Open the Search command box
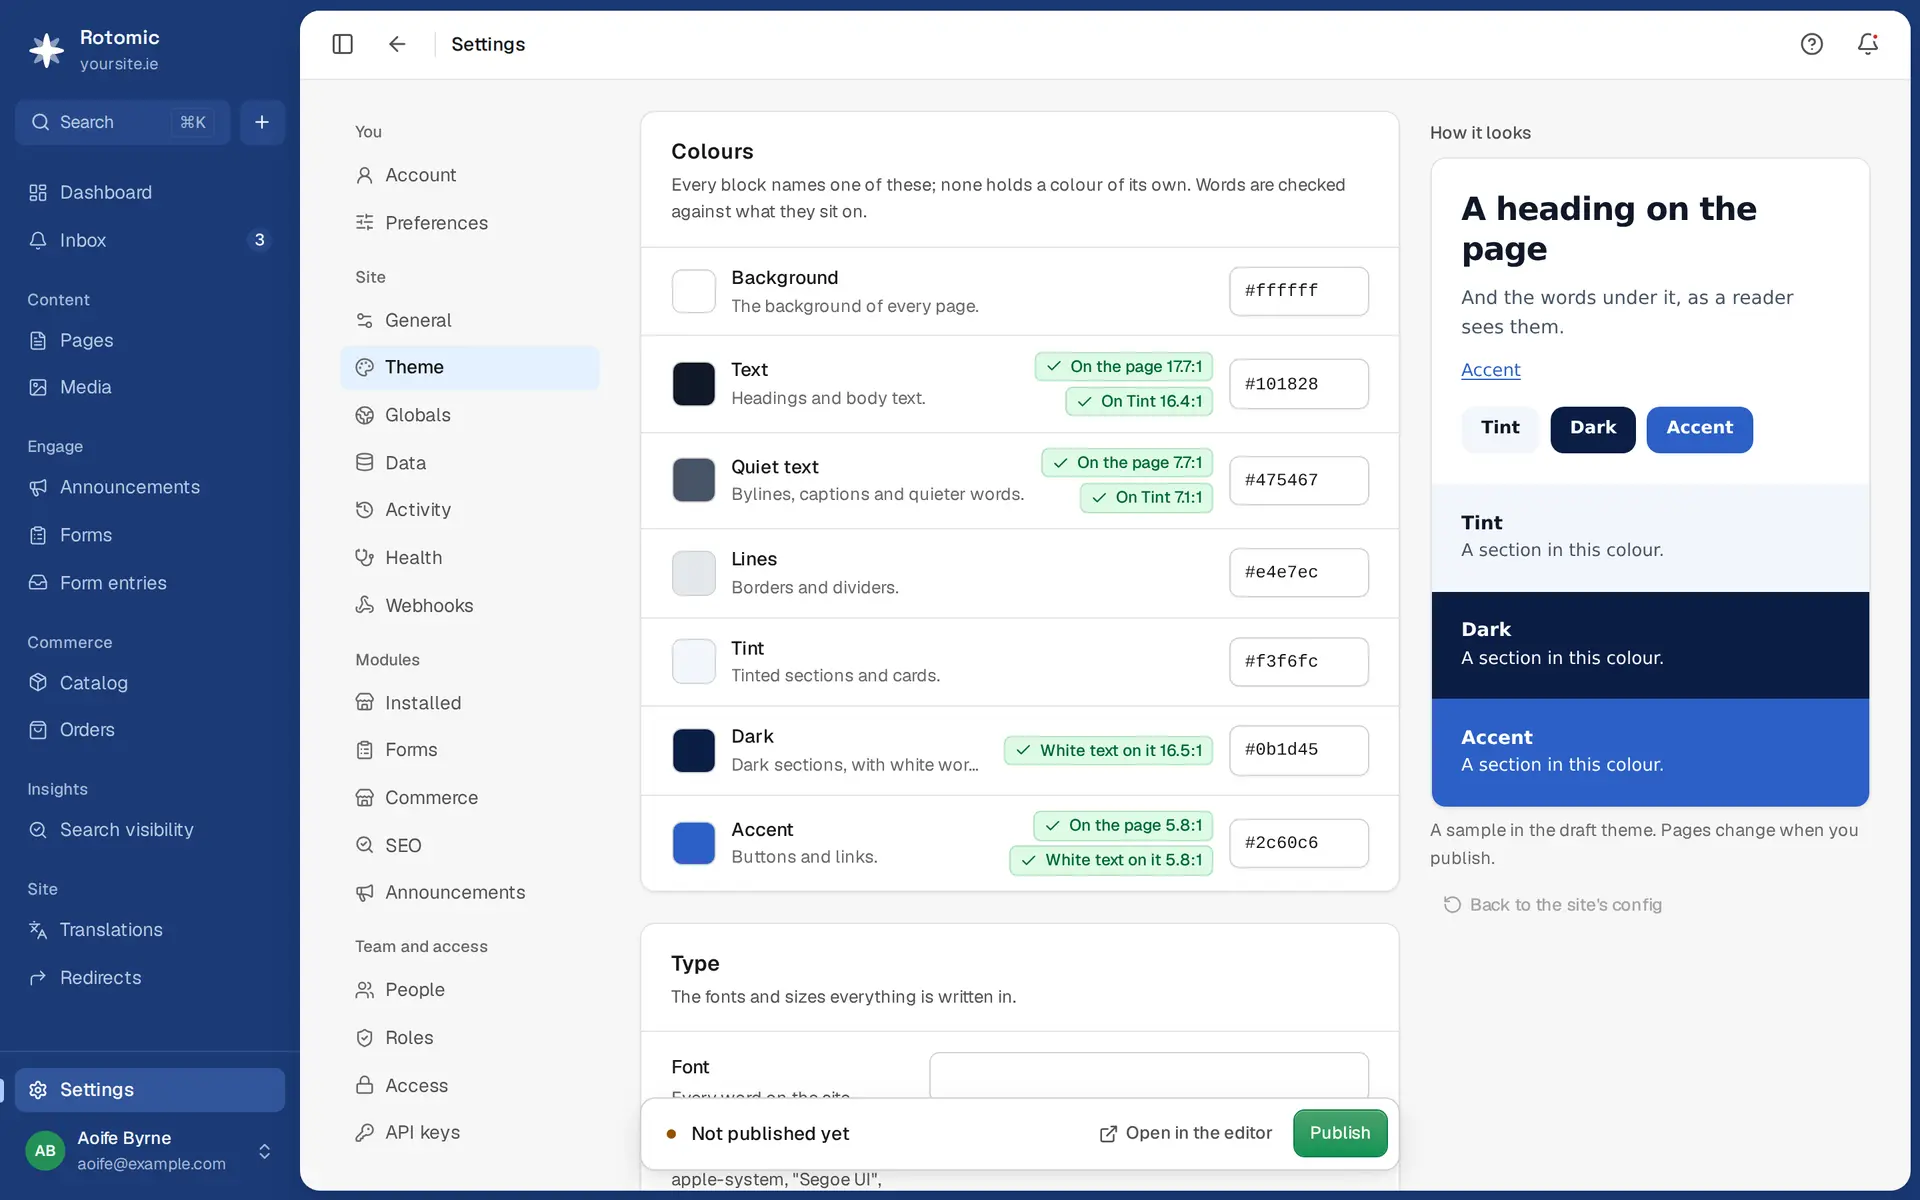This screenshot has width=1920, height=1200. 122,122
